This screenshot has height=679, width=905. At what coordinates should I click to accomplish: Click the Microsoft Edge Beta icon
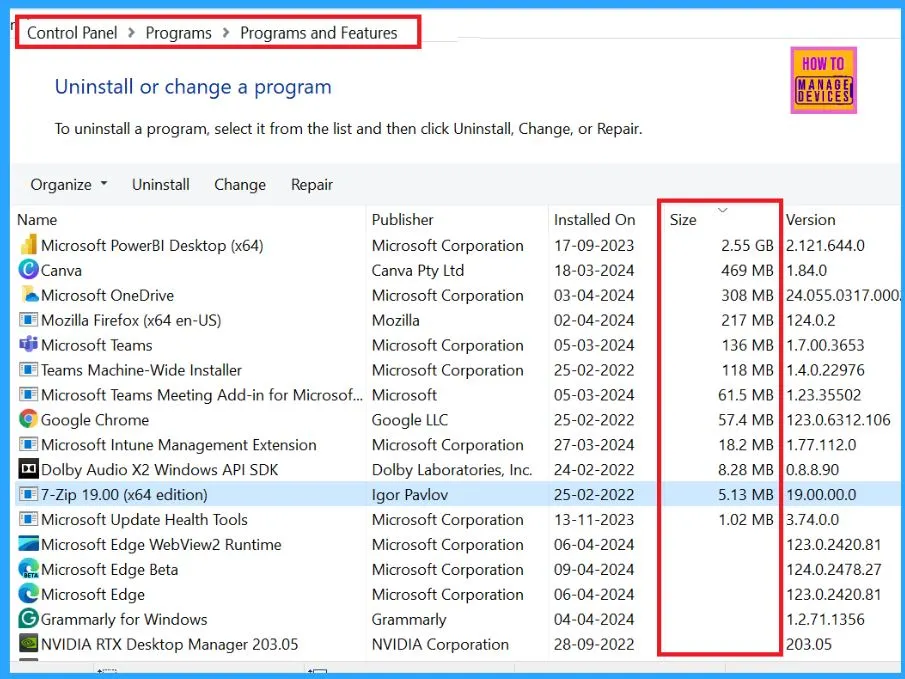click(x=28, y=569)
